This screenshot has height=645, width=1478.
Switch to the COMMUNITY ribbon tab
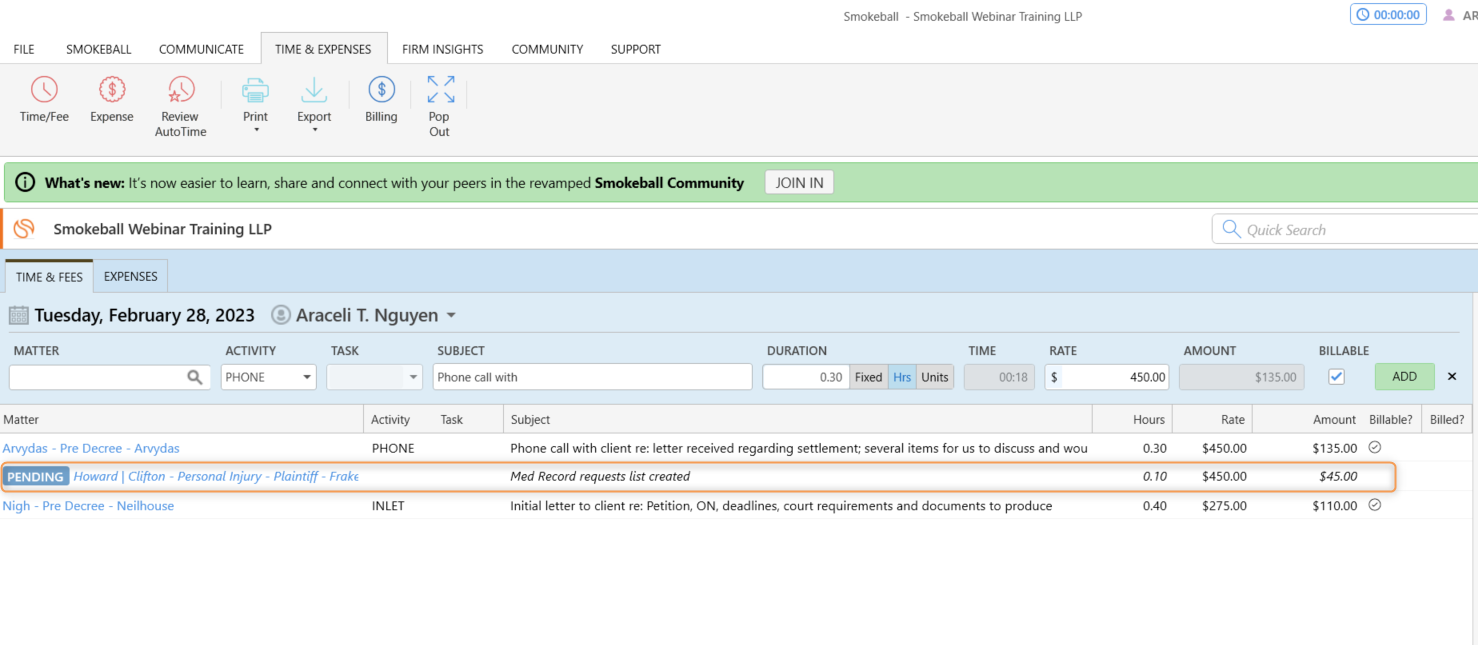pos(547,49)
